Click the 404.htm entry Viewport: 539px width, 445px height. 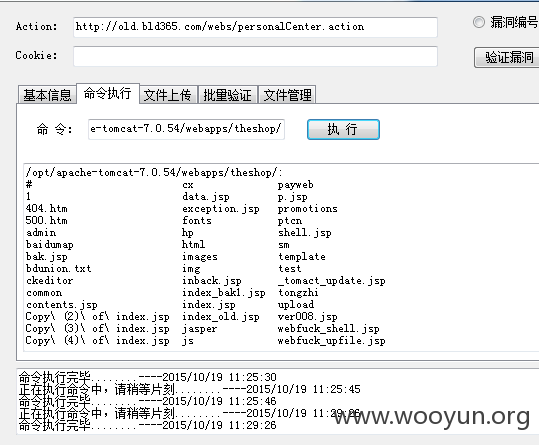click(47, 208)
